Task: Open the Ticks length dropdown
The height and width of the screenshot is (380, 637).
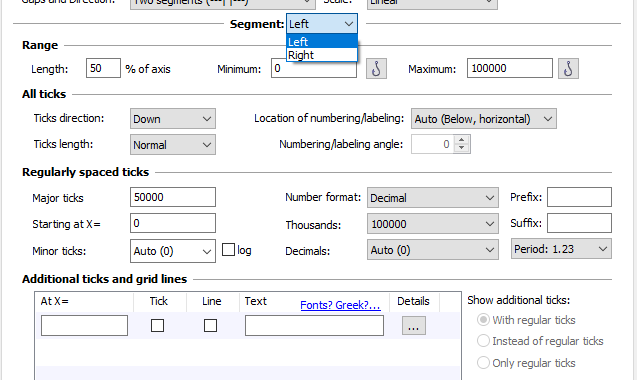Action: 173,145
